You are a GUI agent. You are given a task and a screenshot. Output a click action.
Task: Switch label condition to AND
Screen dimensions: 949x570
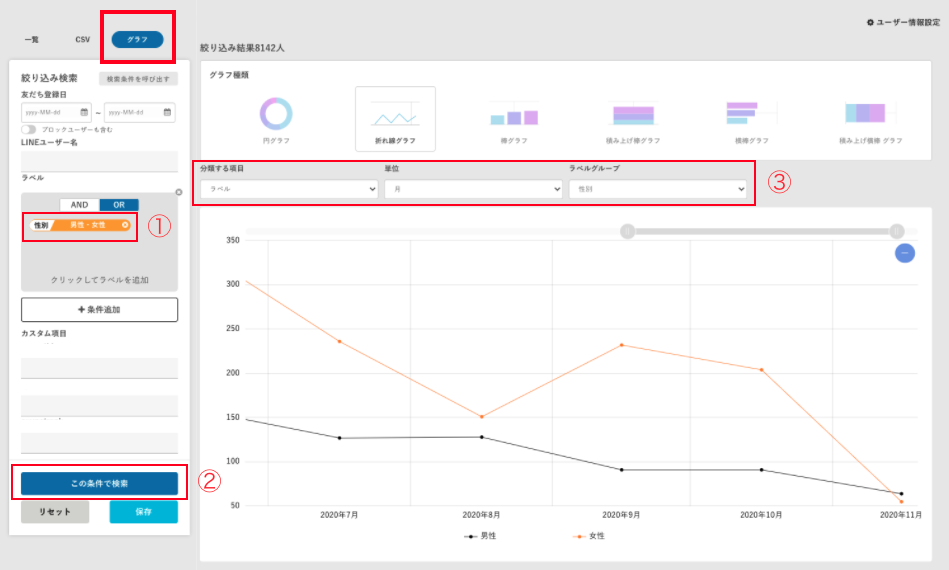(79, 204)
